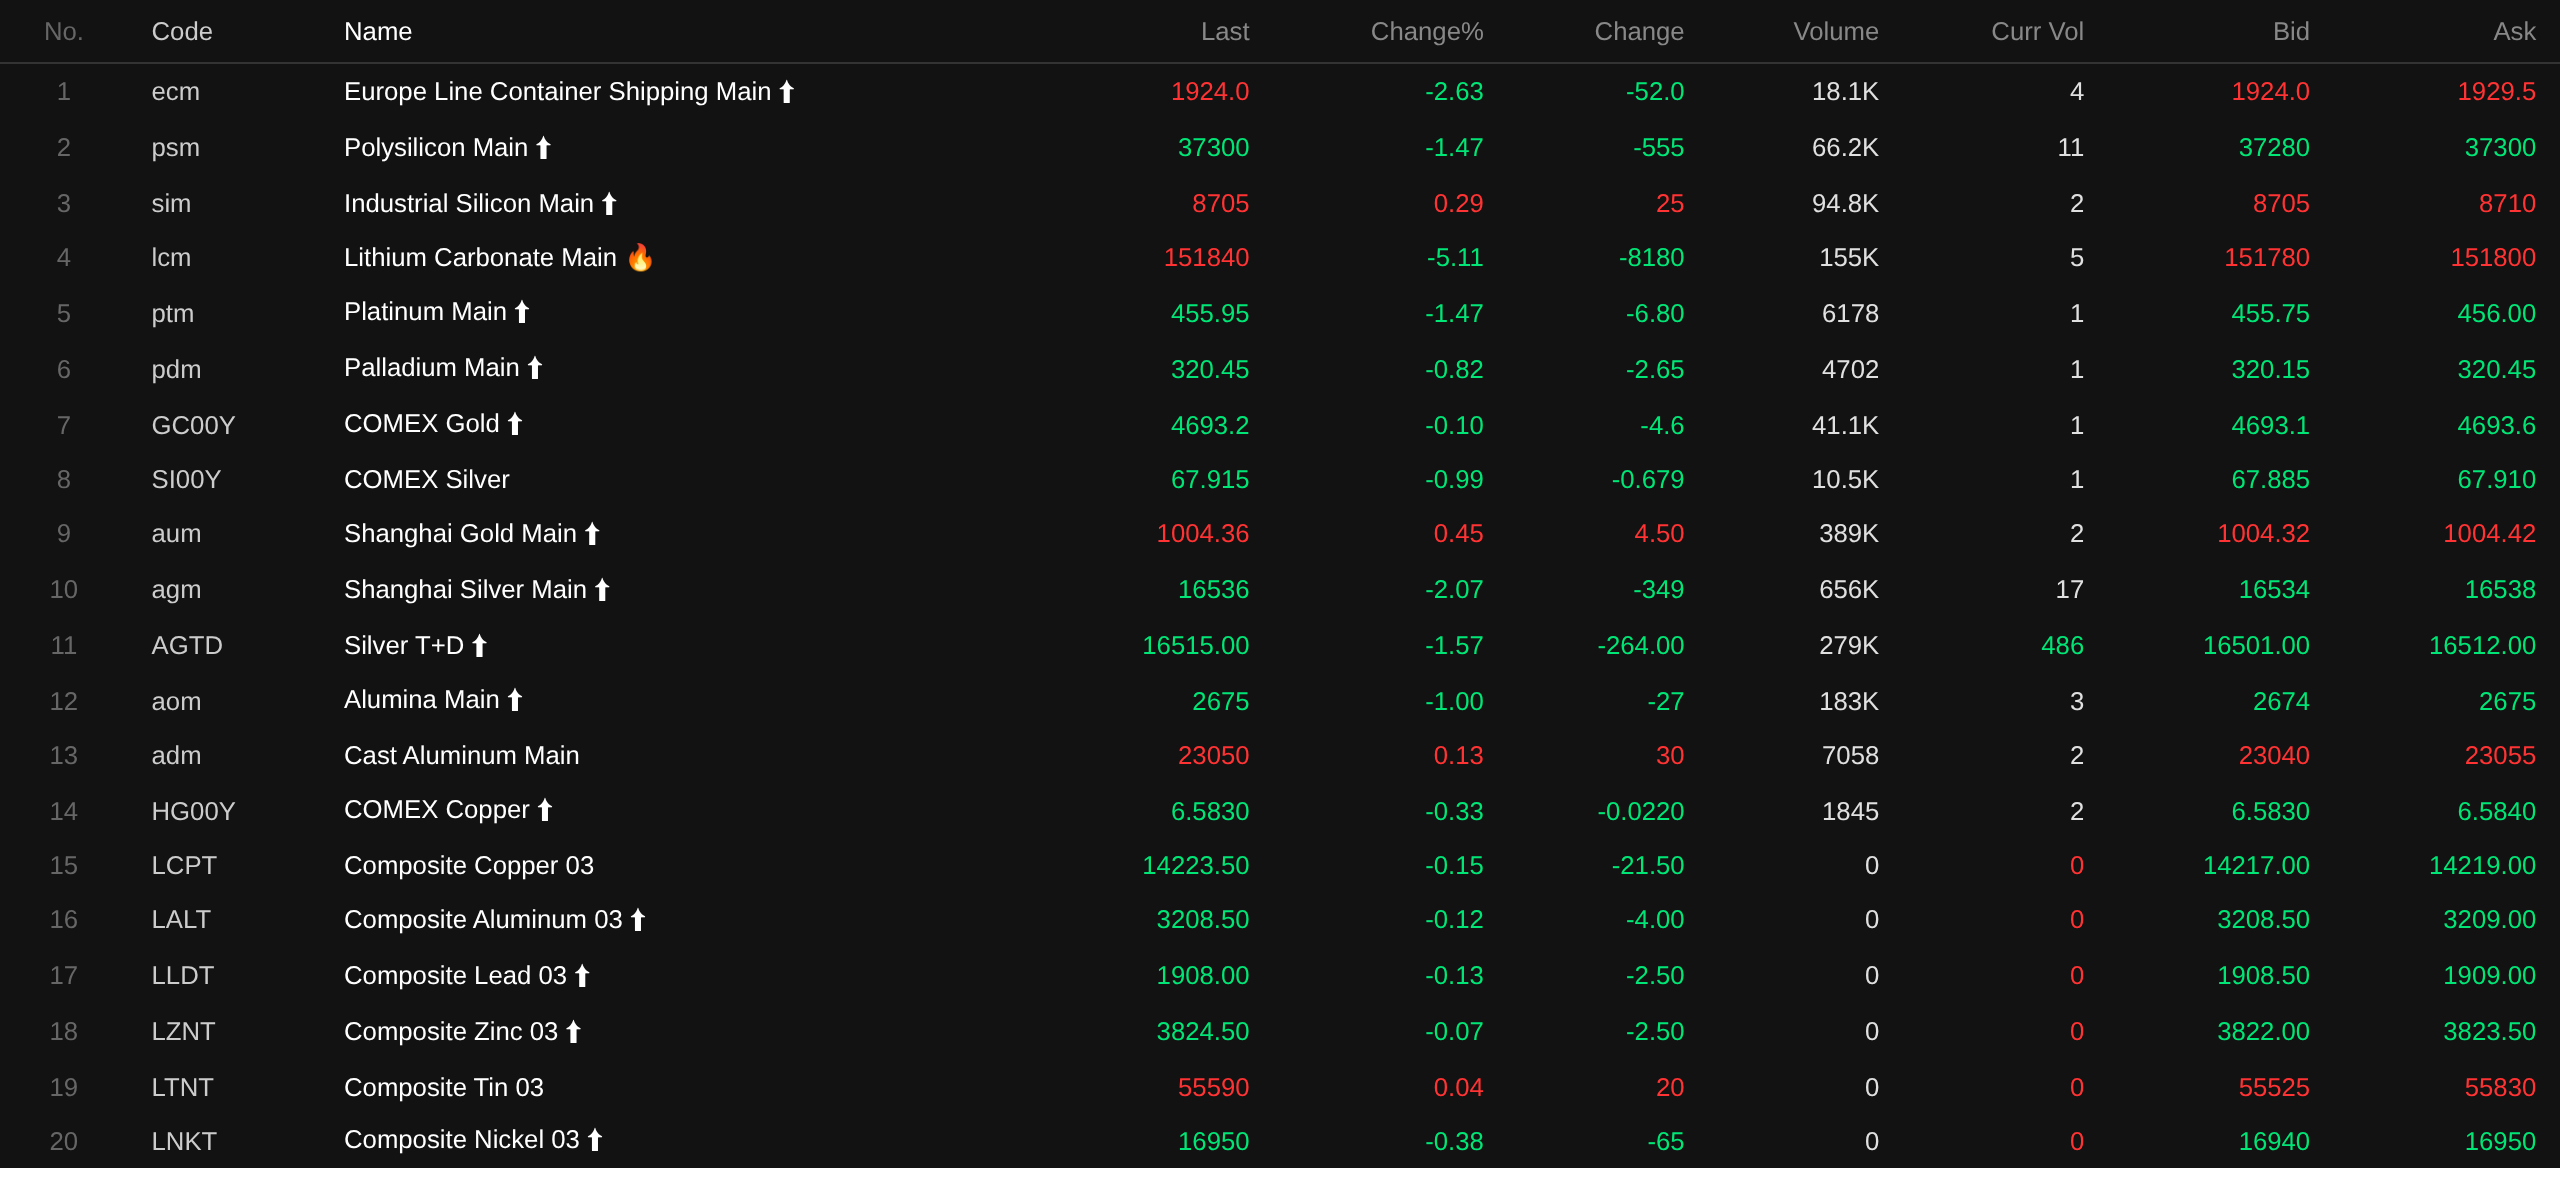Click the fire icon beside Lithium Carbonate Main
This screenshot has height=1184, width=2560.
tap(640, 258)
